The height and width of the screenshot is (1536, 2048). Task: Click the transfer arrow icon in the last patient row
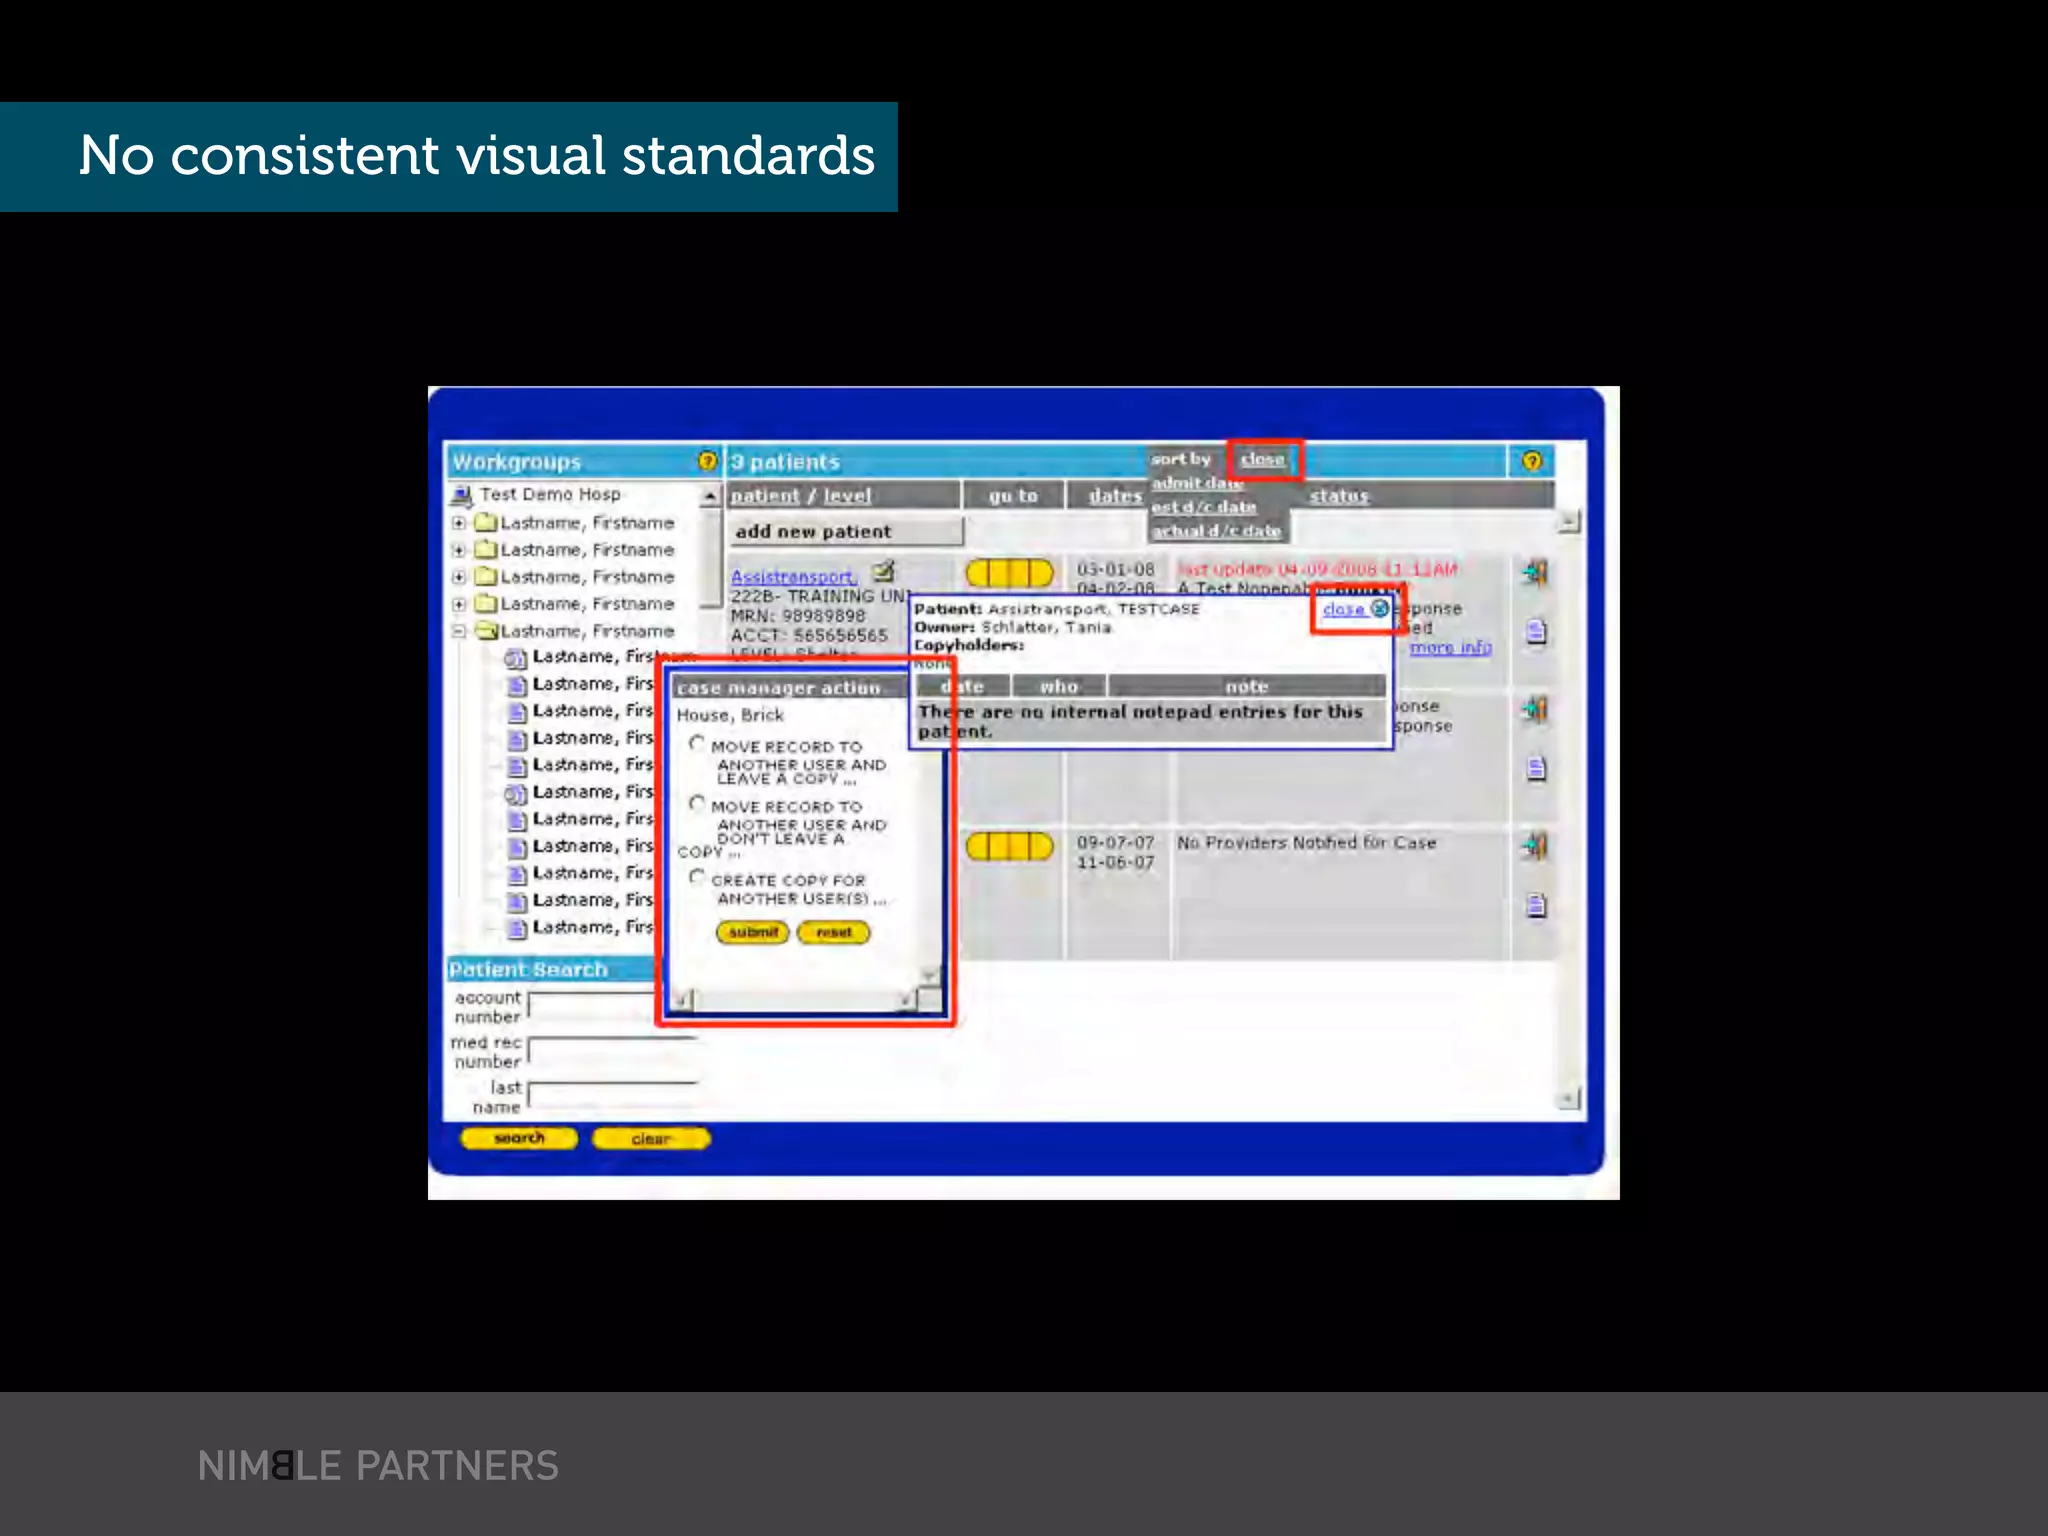(1535, 847)
